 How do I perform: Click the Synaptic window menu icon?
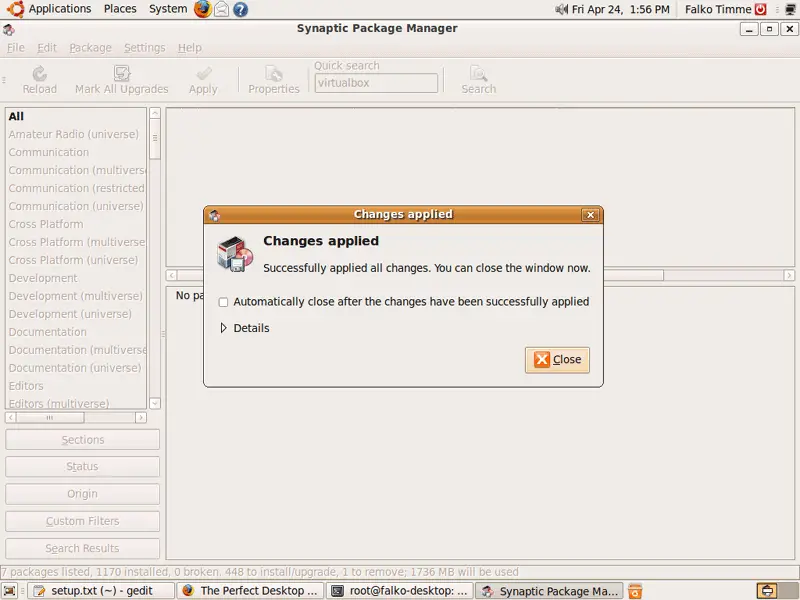tap(9, 30)
